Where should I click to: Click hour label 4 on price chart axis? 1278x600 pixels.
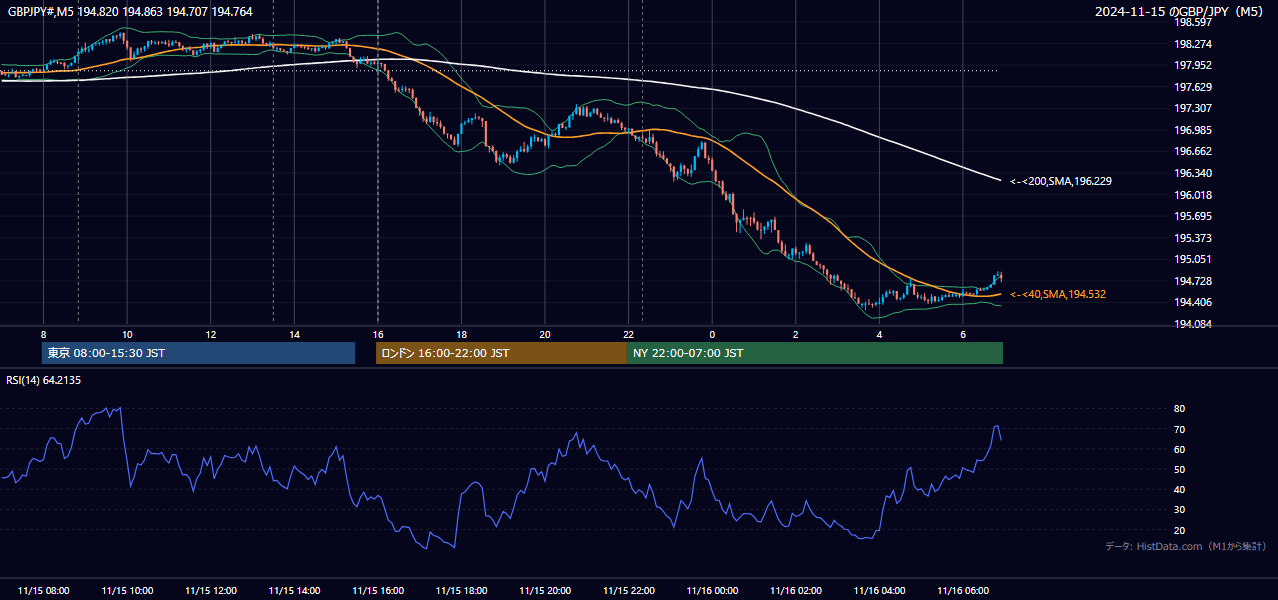(879, 334)
